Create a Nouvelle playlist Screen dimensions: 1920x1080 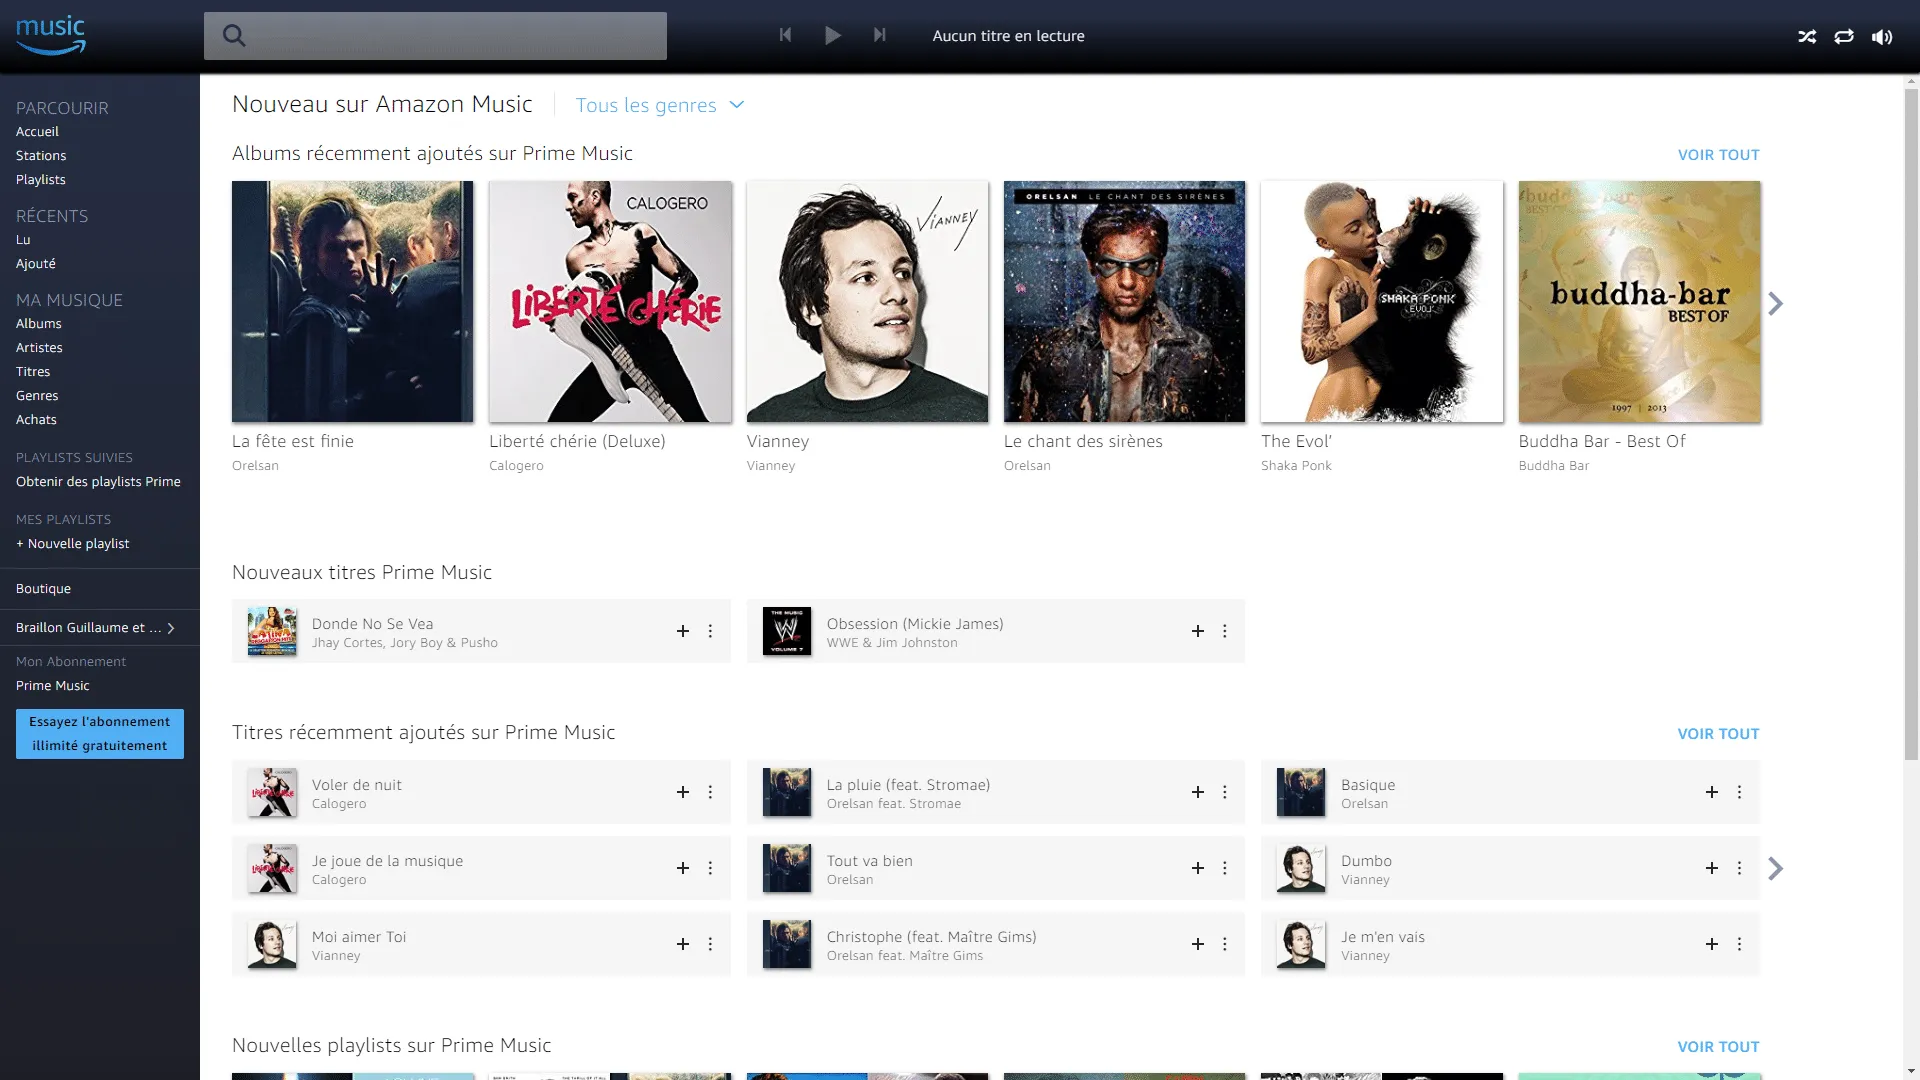[x=73, y=544]
